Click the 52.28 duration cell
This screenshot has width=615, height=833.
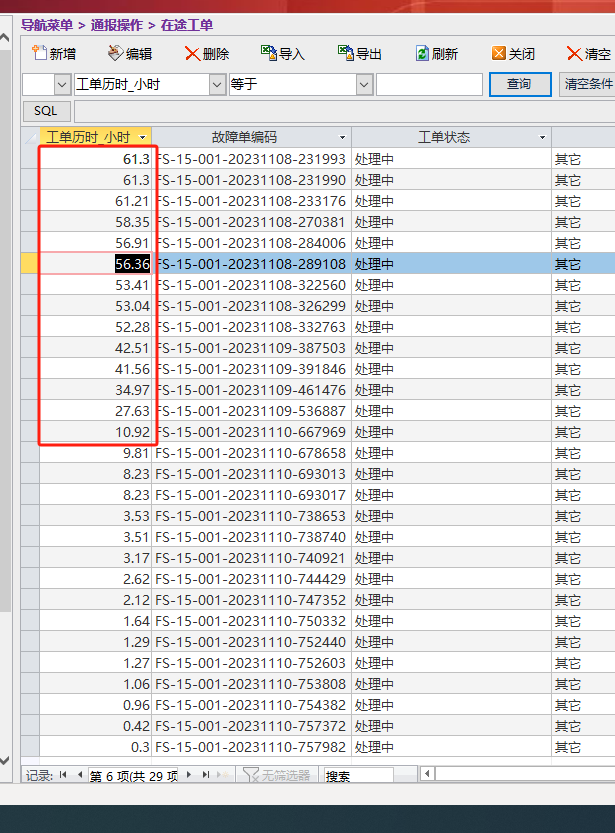(x=96, y=327)
